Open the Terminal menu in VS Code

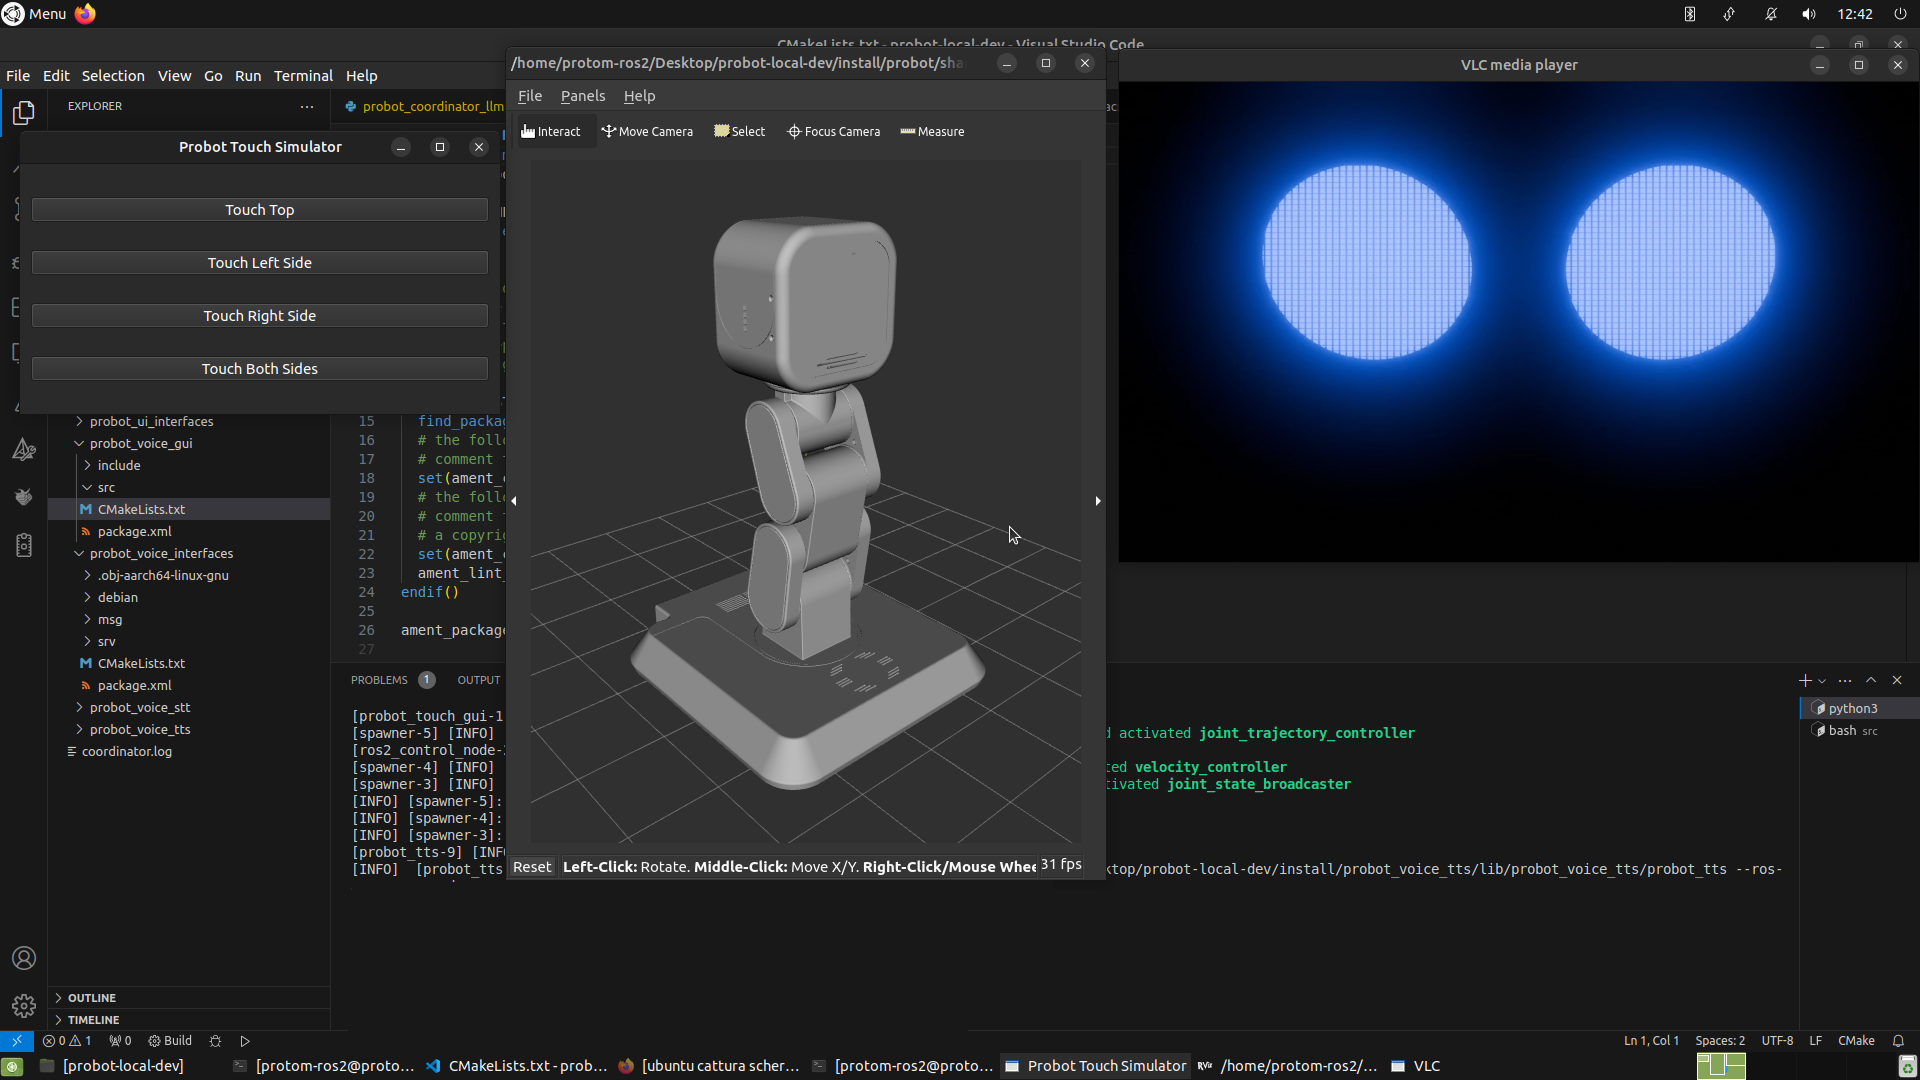[x=303, y=76]
